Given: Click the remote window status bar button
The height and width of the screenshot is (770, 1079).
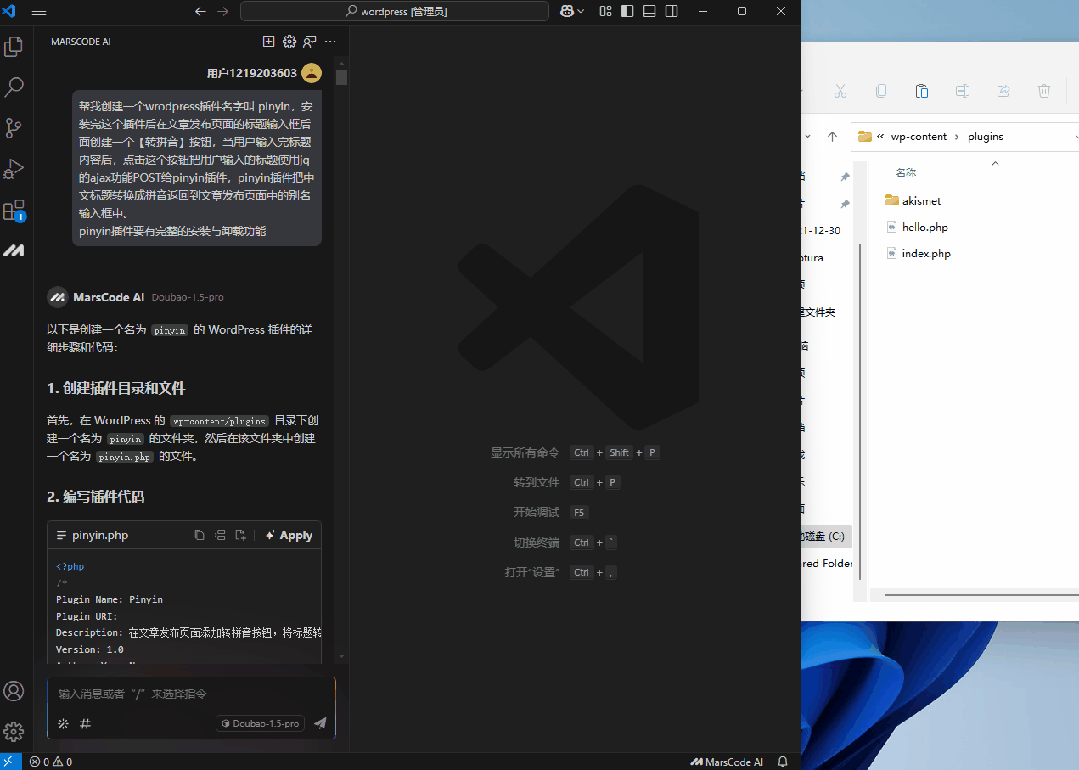Looking at the screenshot, I should 10,762.
